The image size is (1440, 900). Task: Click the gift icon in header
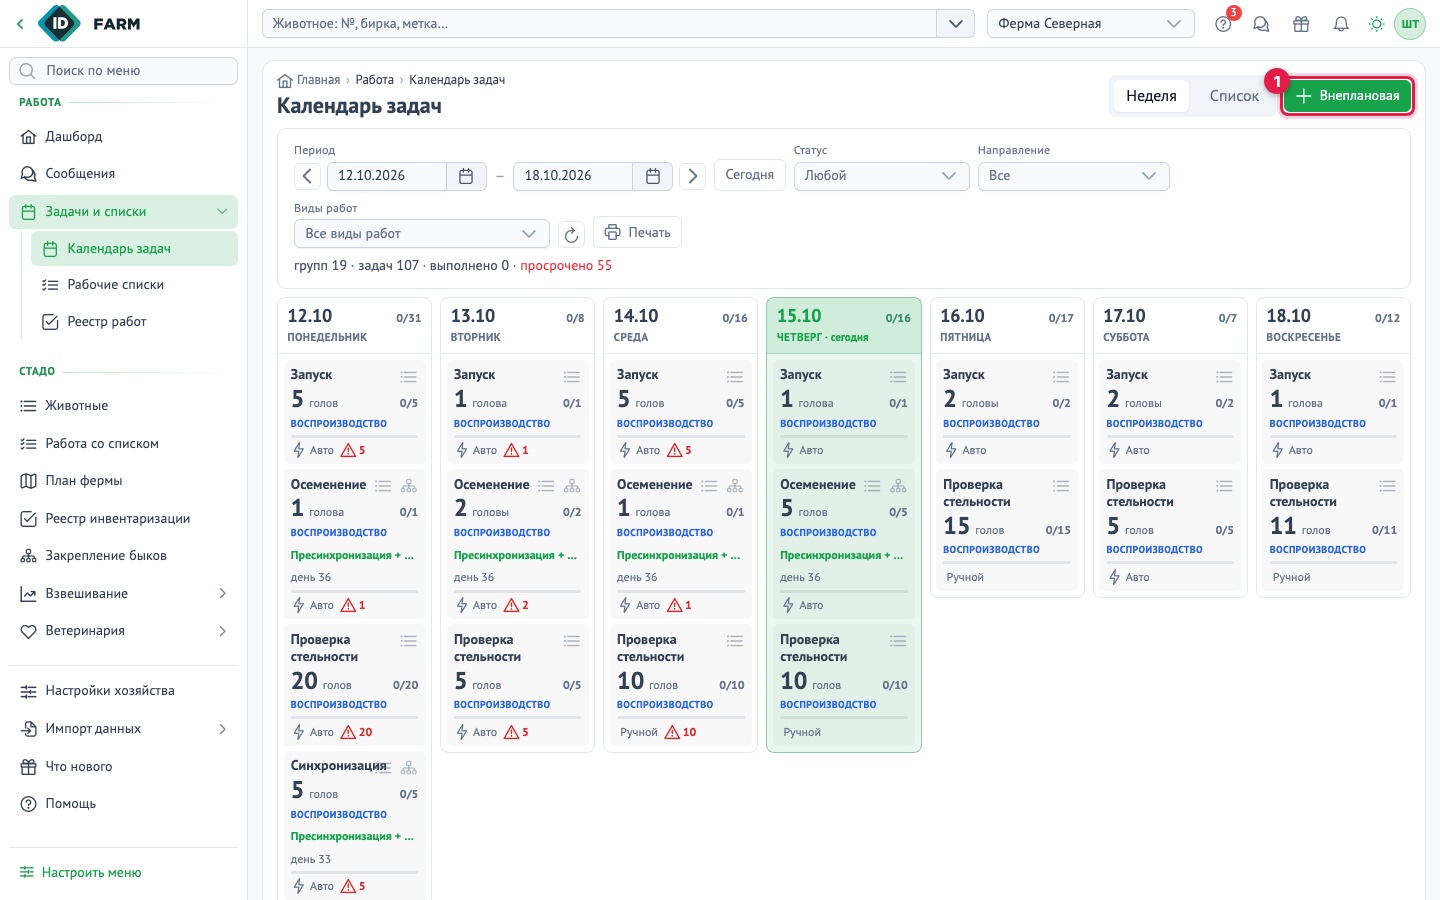click(x=1301, y=24)
